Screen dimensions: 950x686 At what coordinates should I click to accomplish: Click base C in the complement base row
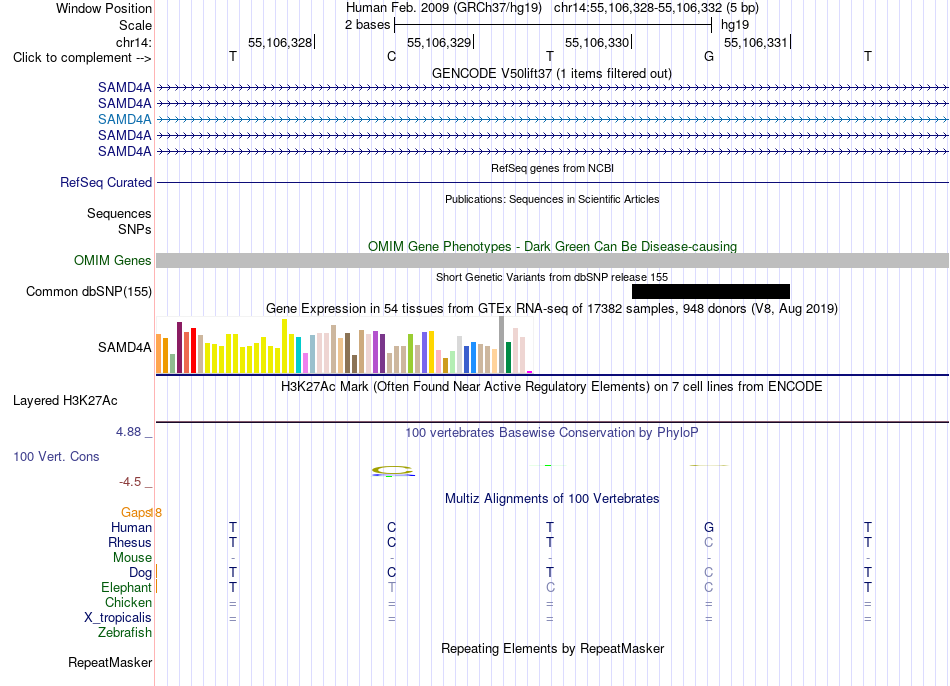391,56
